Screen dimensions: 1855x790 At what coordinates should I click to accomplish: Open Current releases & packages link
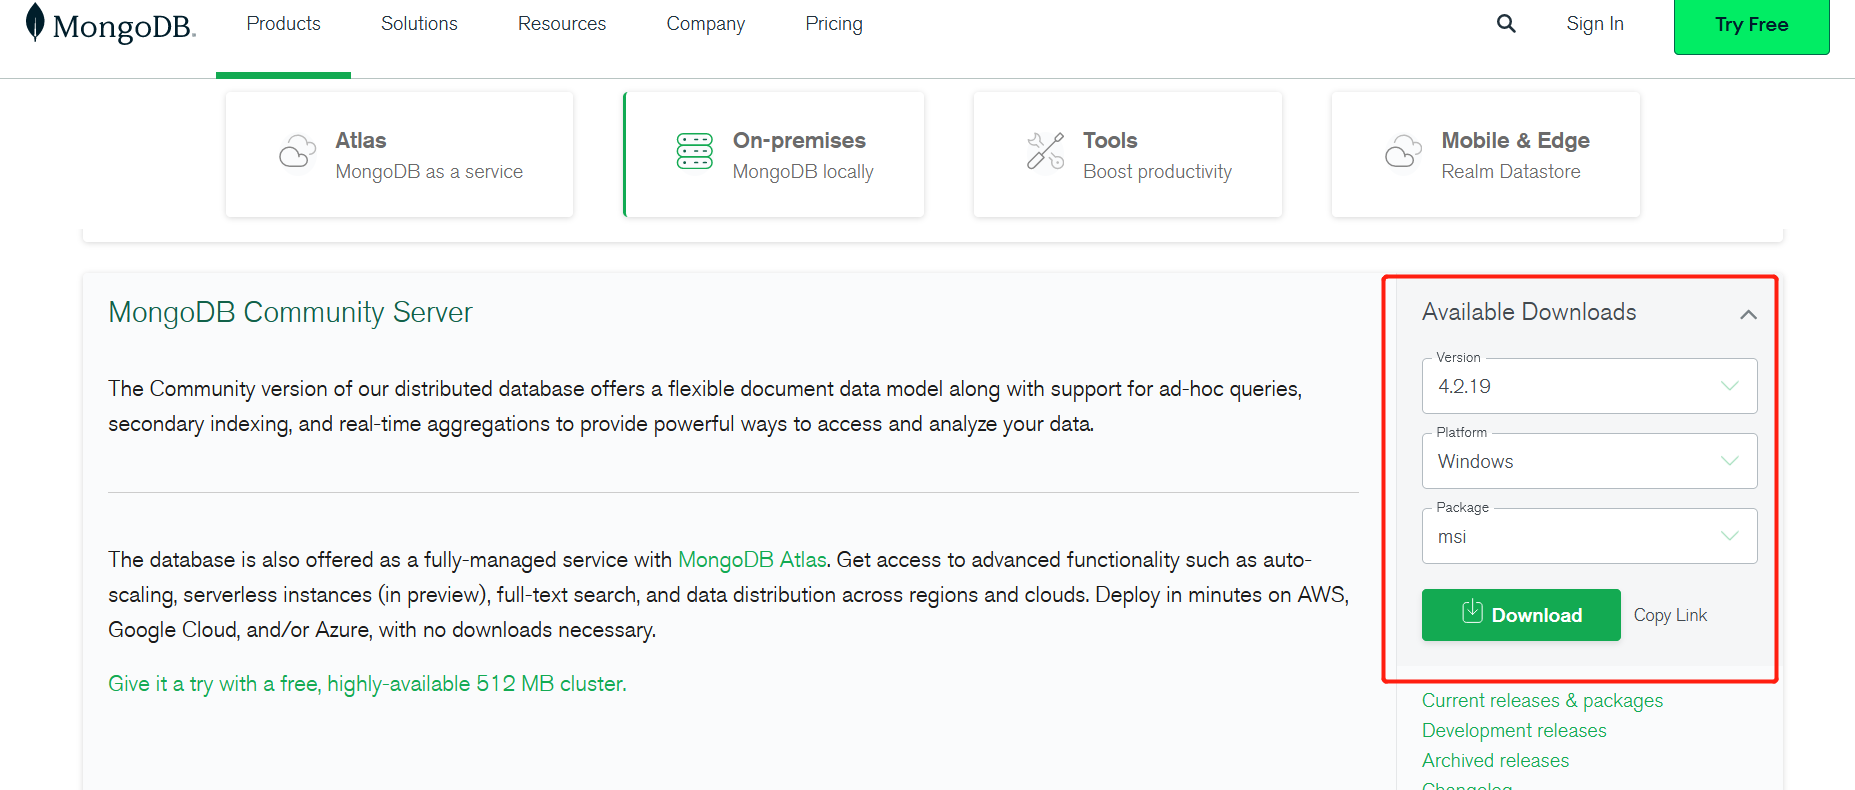click(1542, 701)
